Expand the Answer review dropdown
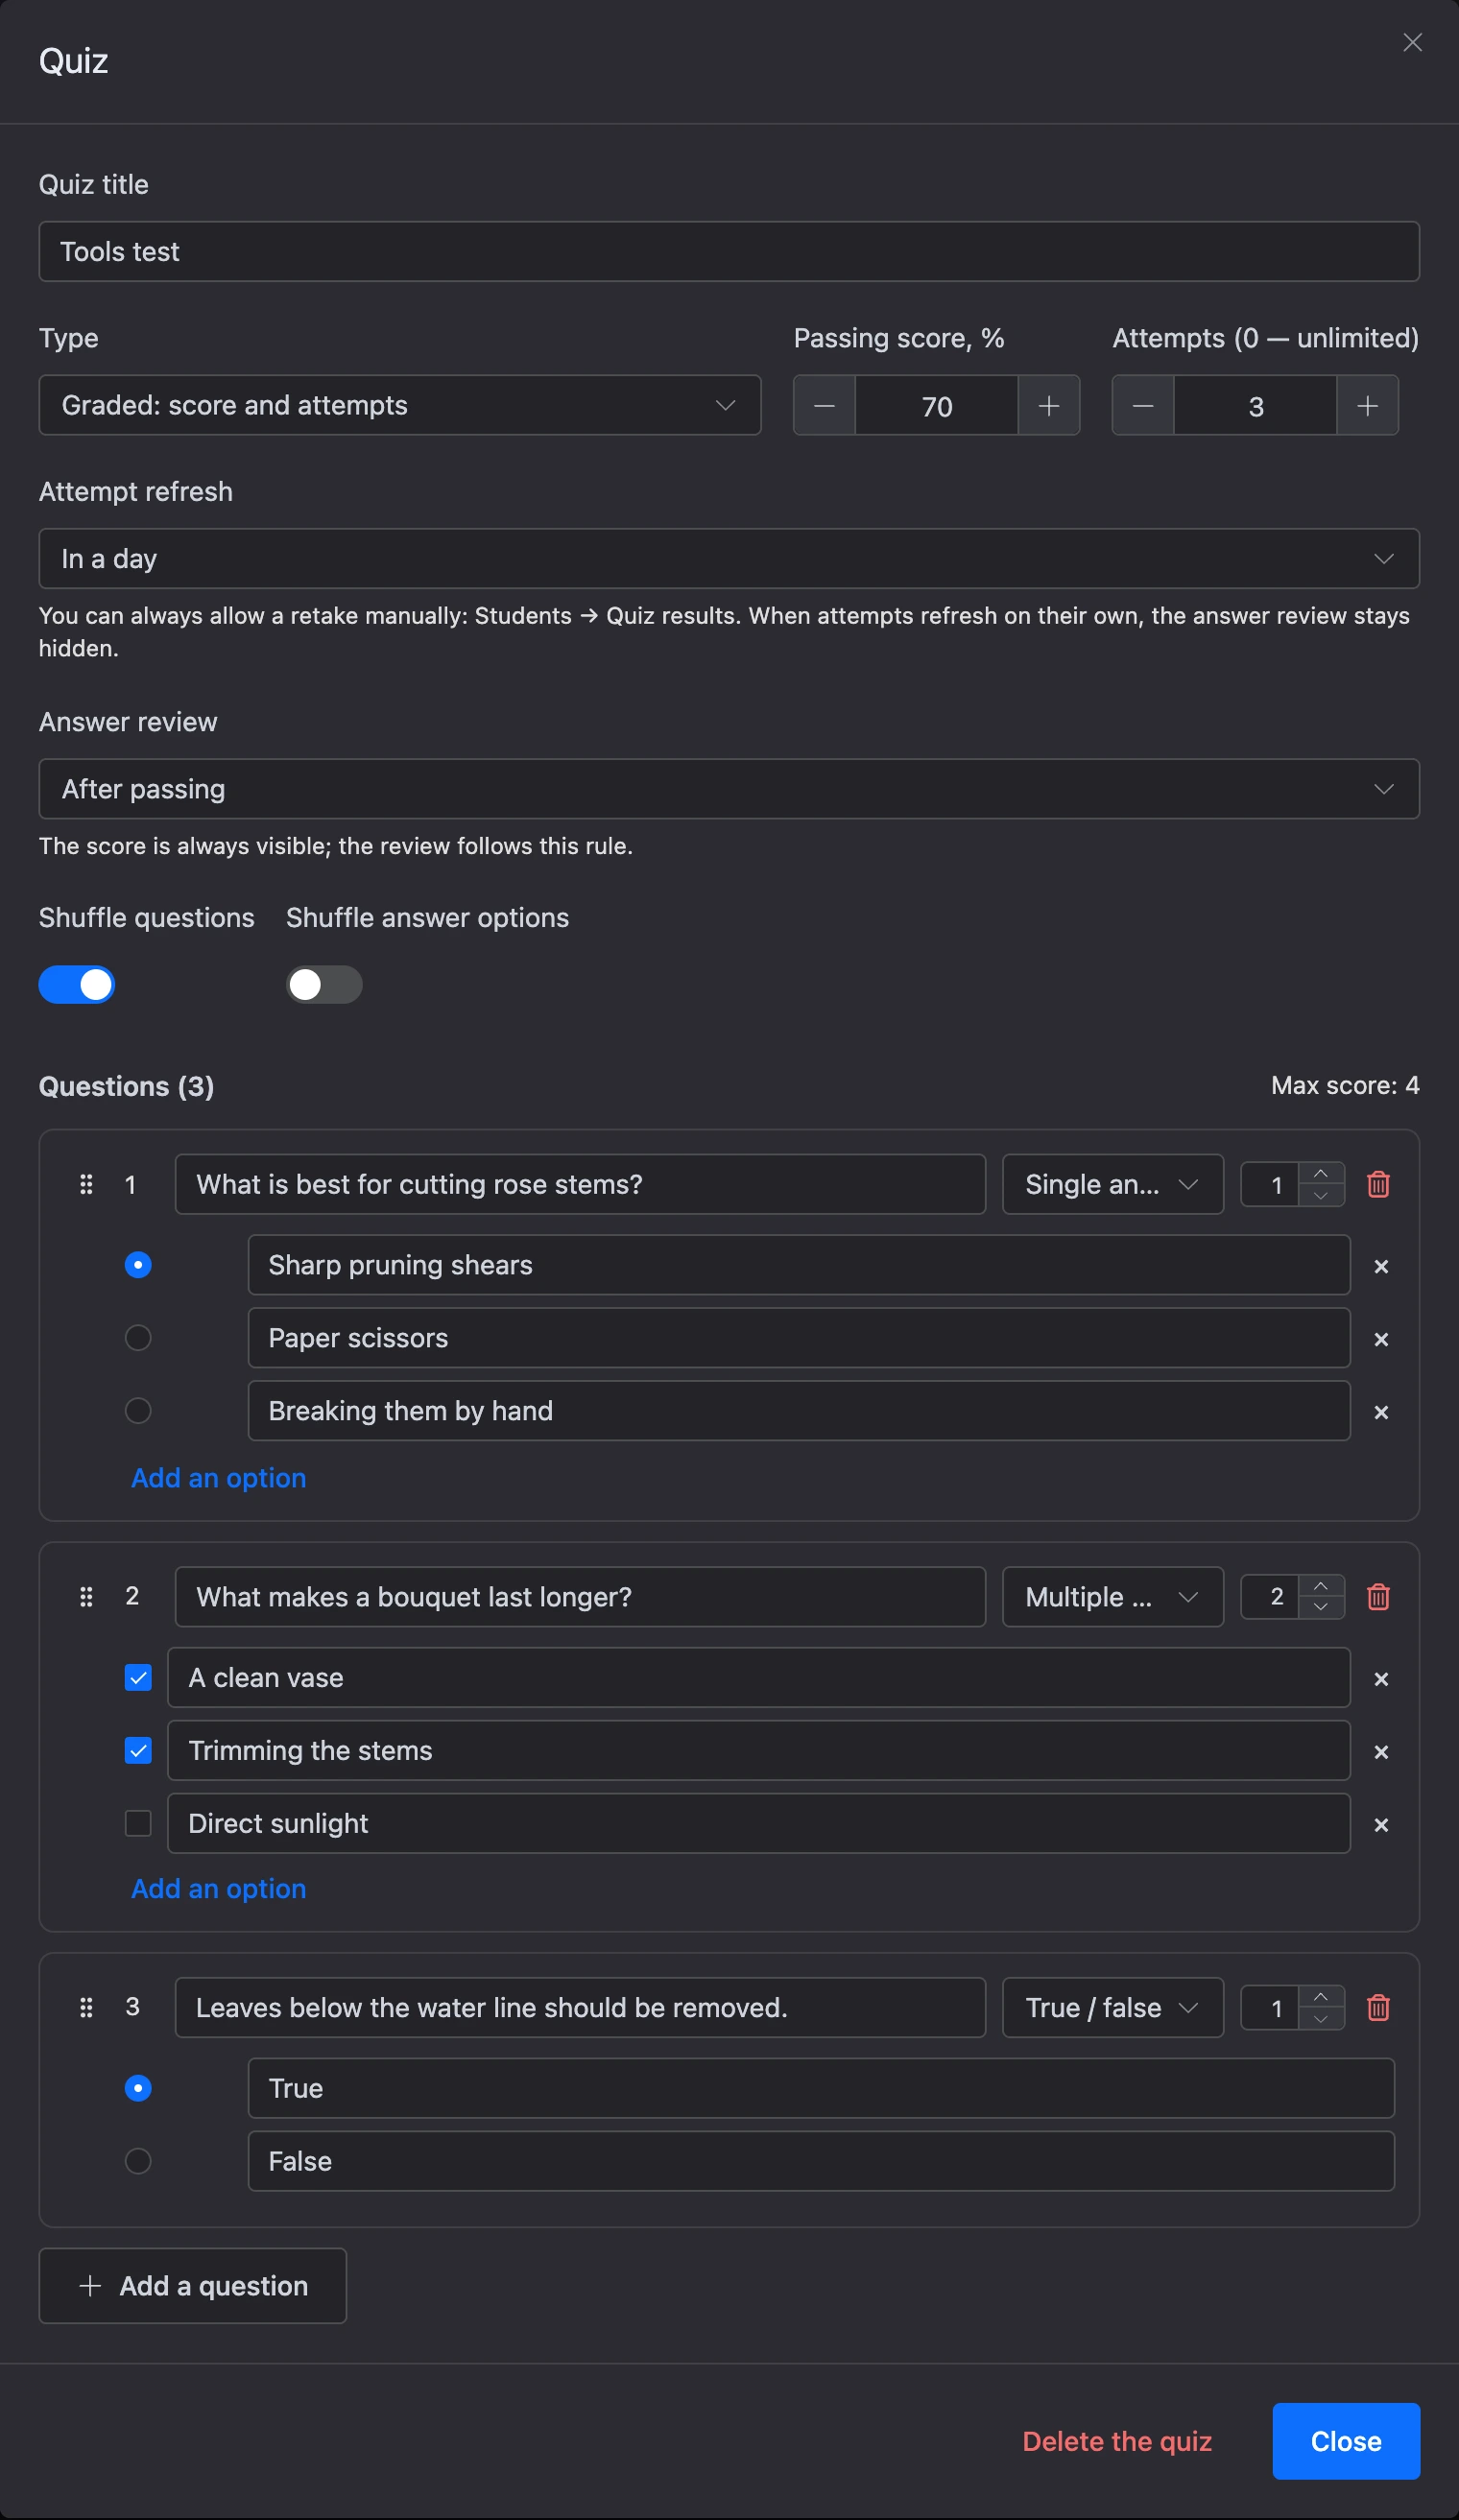 tap(729, 789)
